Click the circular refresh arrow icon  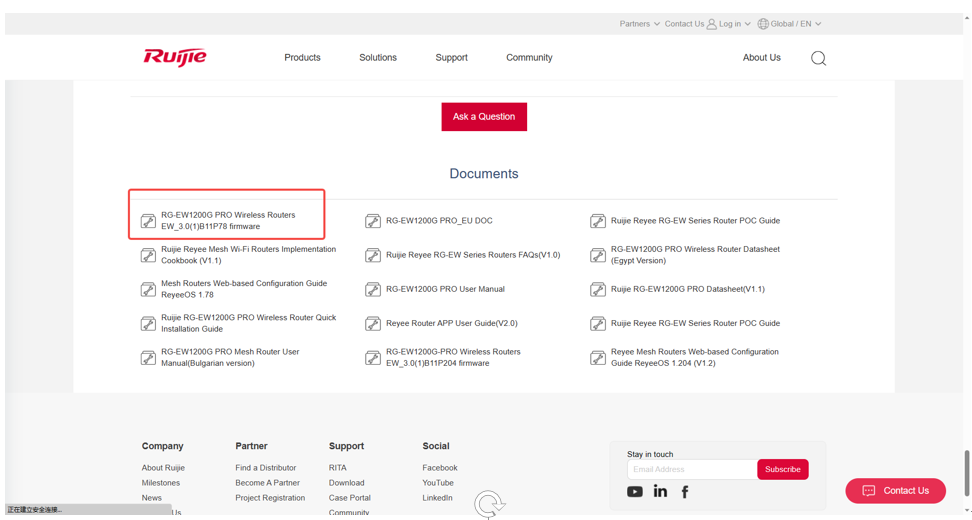tap(489, 504)
